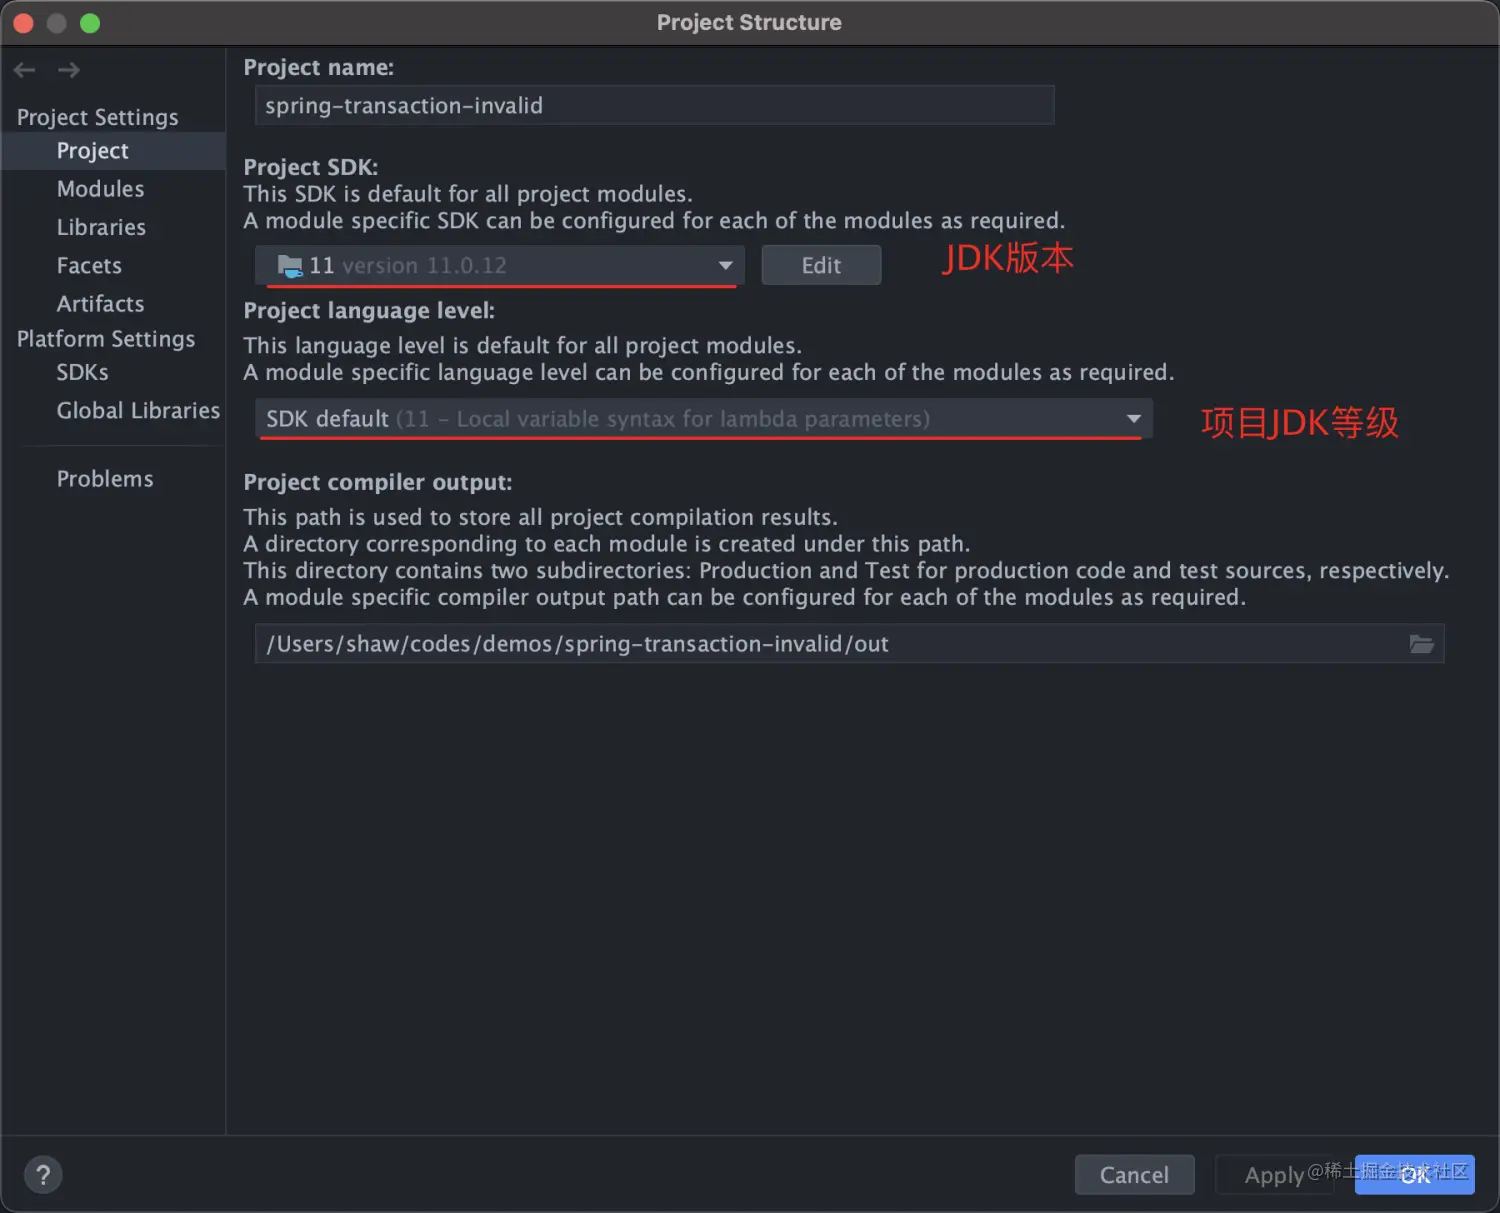Image resolution: width=1500 pixels, height=1213 pixels.
Task: Click the Project SDK label
Action: (x=311, y=167)
